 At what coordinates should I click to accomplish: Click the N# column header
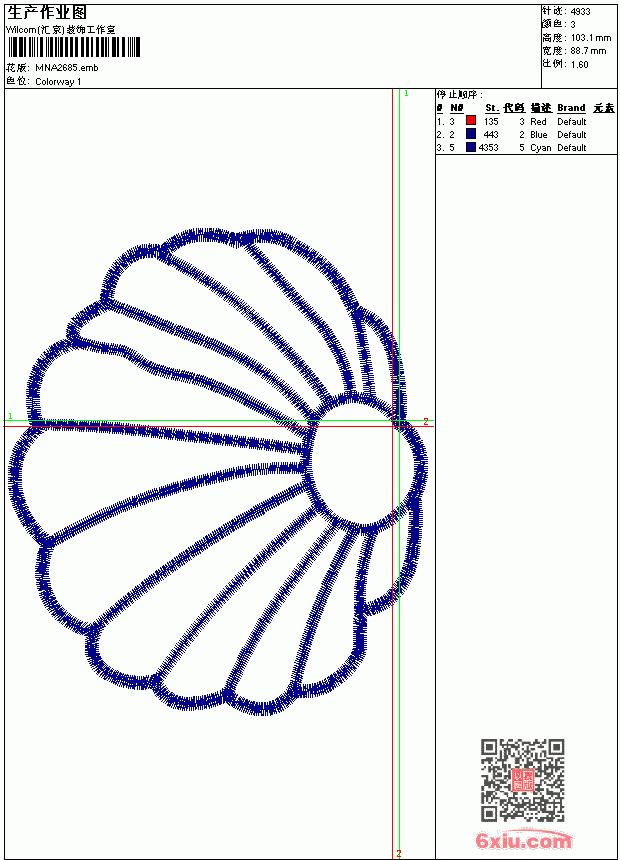click(x=456, y=108)
